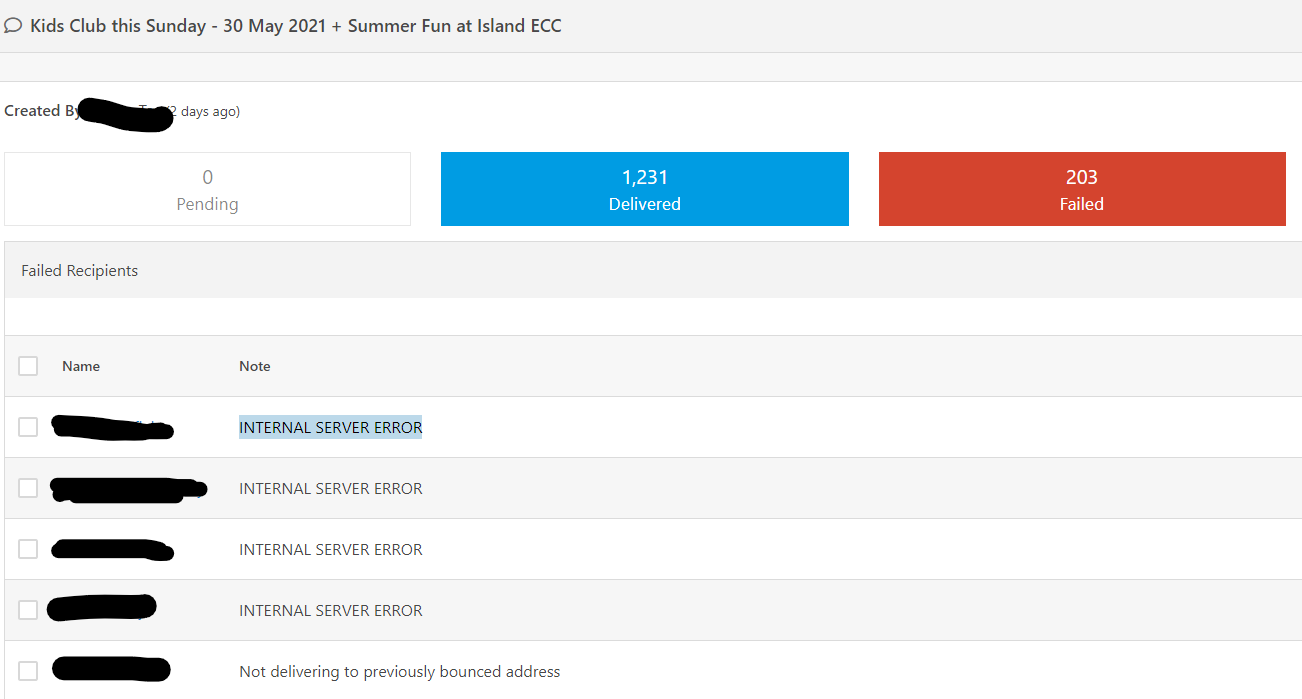Screen dimensions: 1302x699
Task: Check the second failed recipient's checkbox
Action: [28, 488]
